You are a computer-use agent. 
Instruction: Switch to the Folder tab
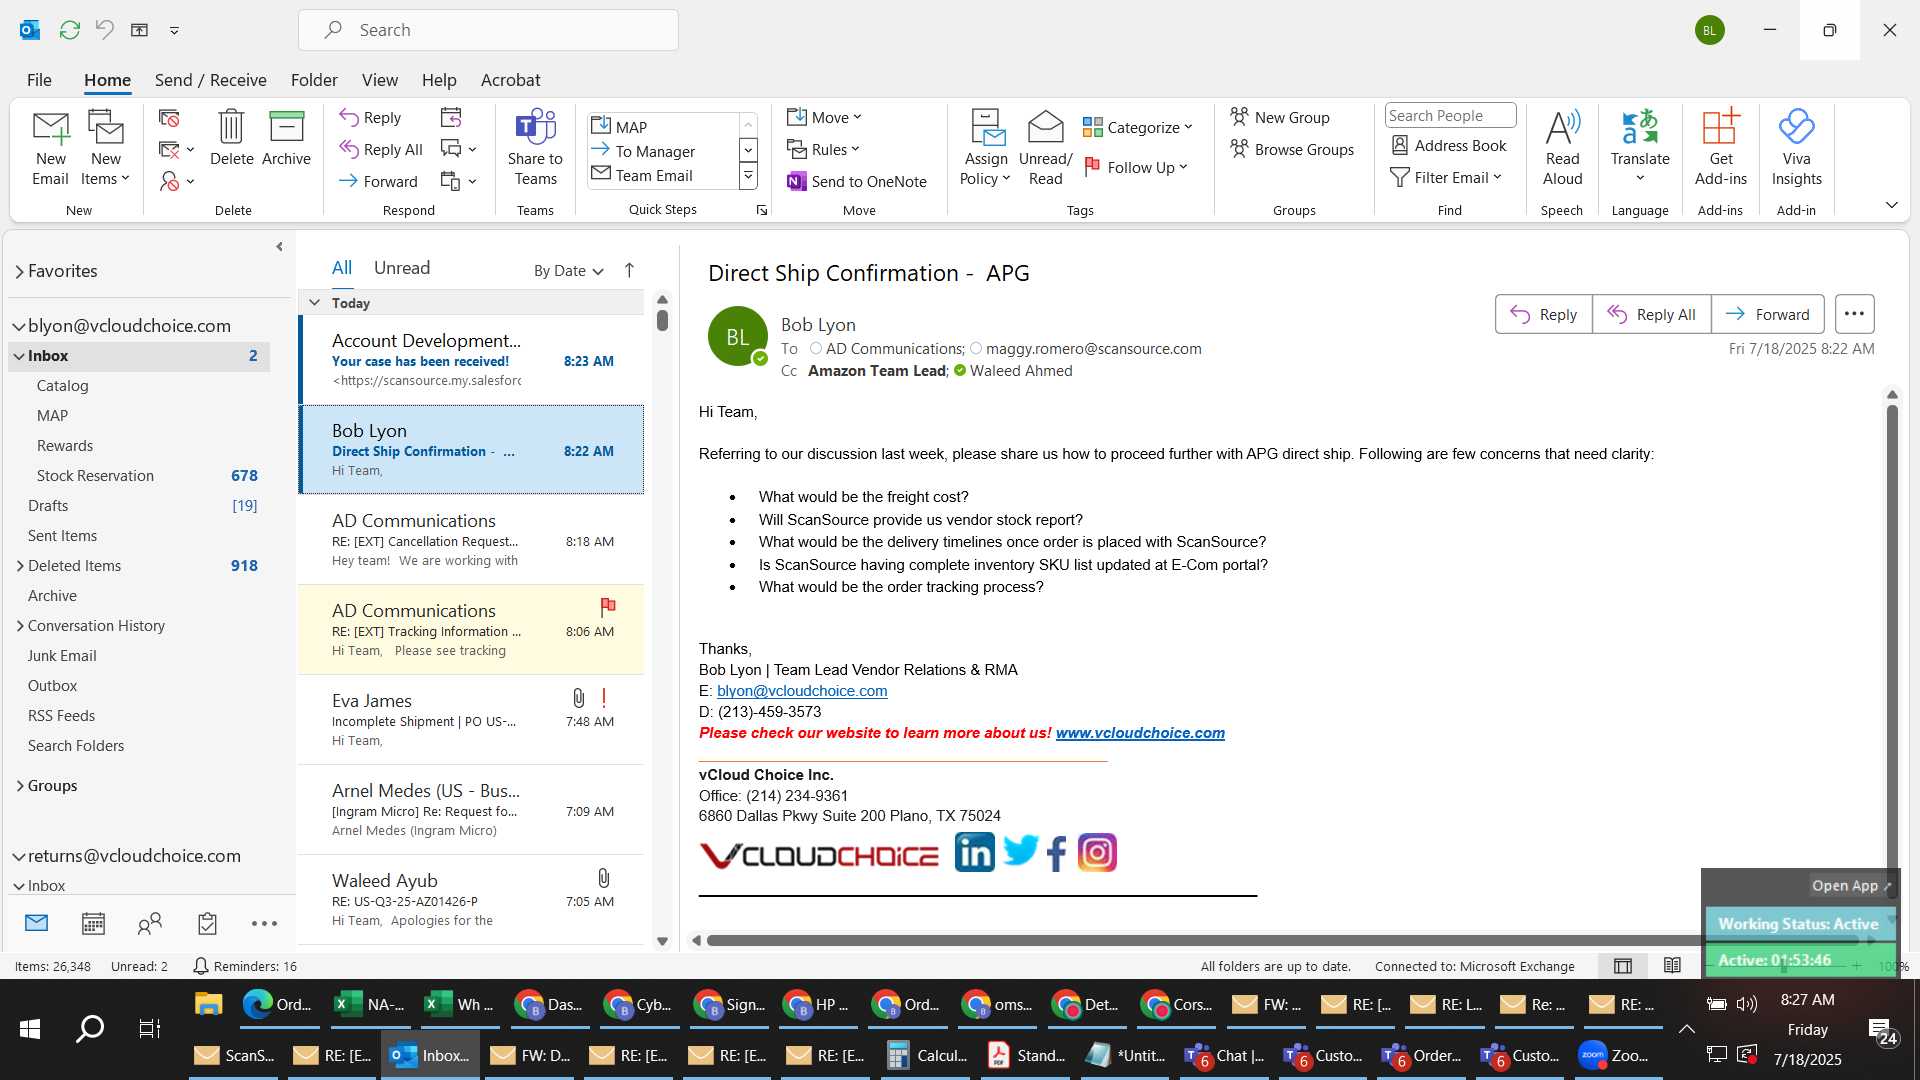tap(314, 80)
